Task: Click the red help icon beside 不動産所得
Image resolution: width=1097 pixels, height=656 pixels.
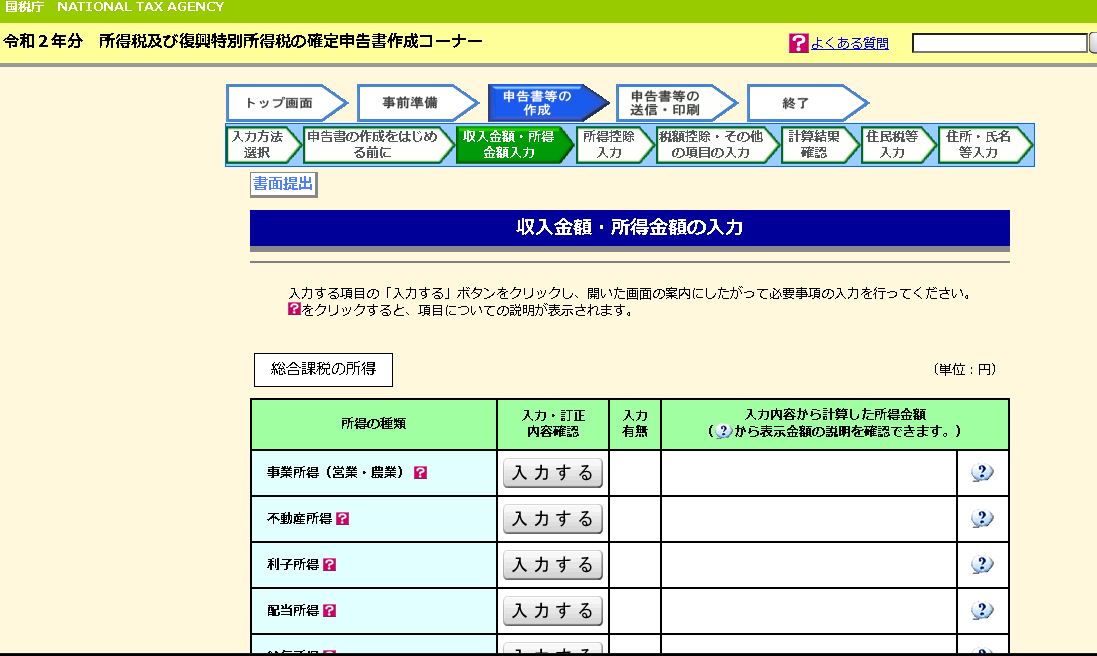Action: click(x=343, y=519)
